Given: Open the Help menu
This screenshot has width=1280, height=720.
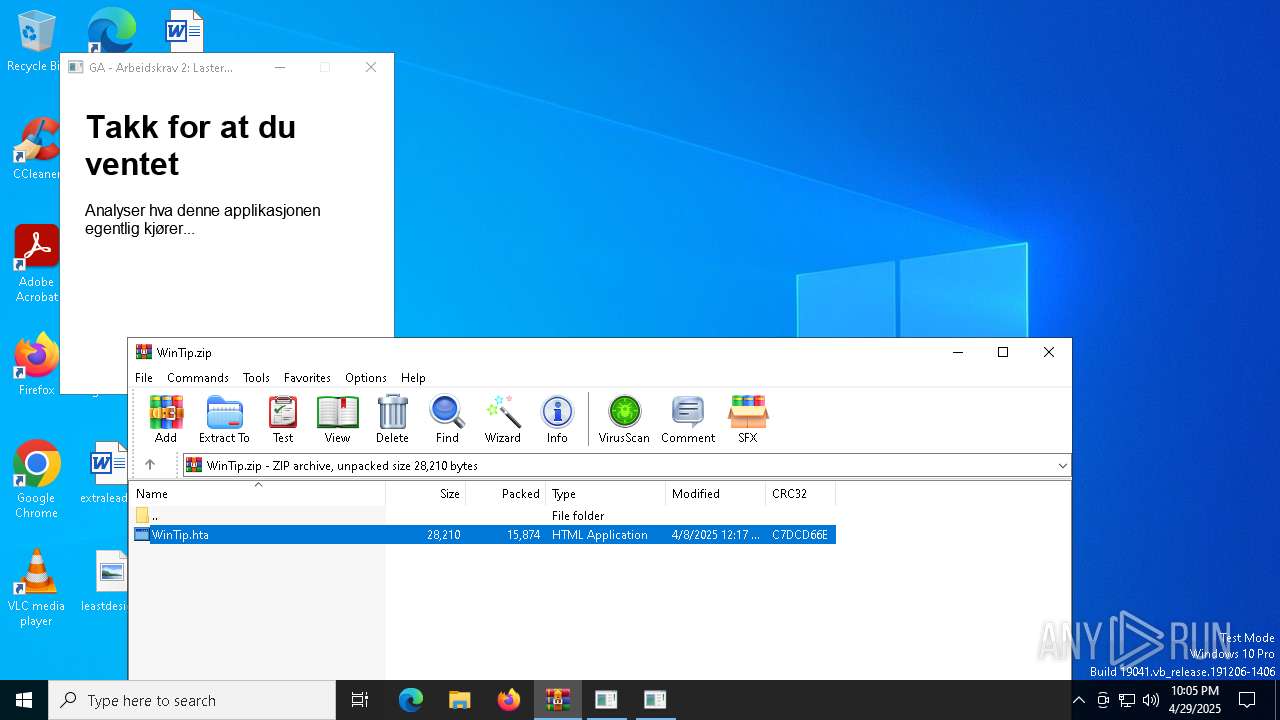Looking at the screenshot, I should (x=413, y=378).
